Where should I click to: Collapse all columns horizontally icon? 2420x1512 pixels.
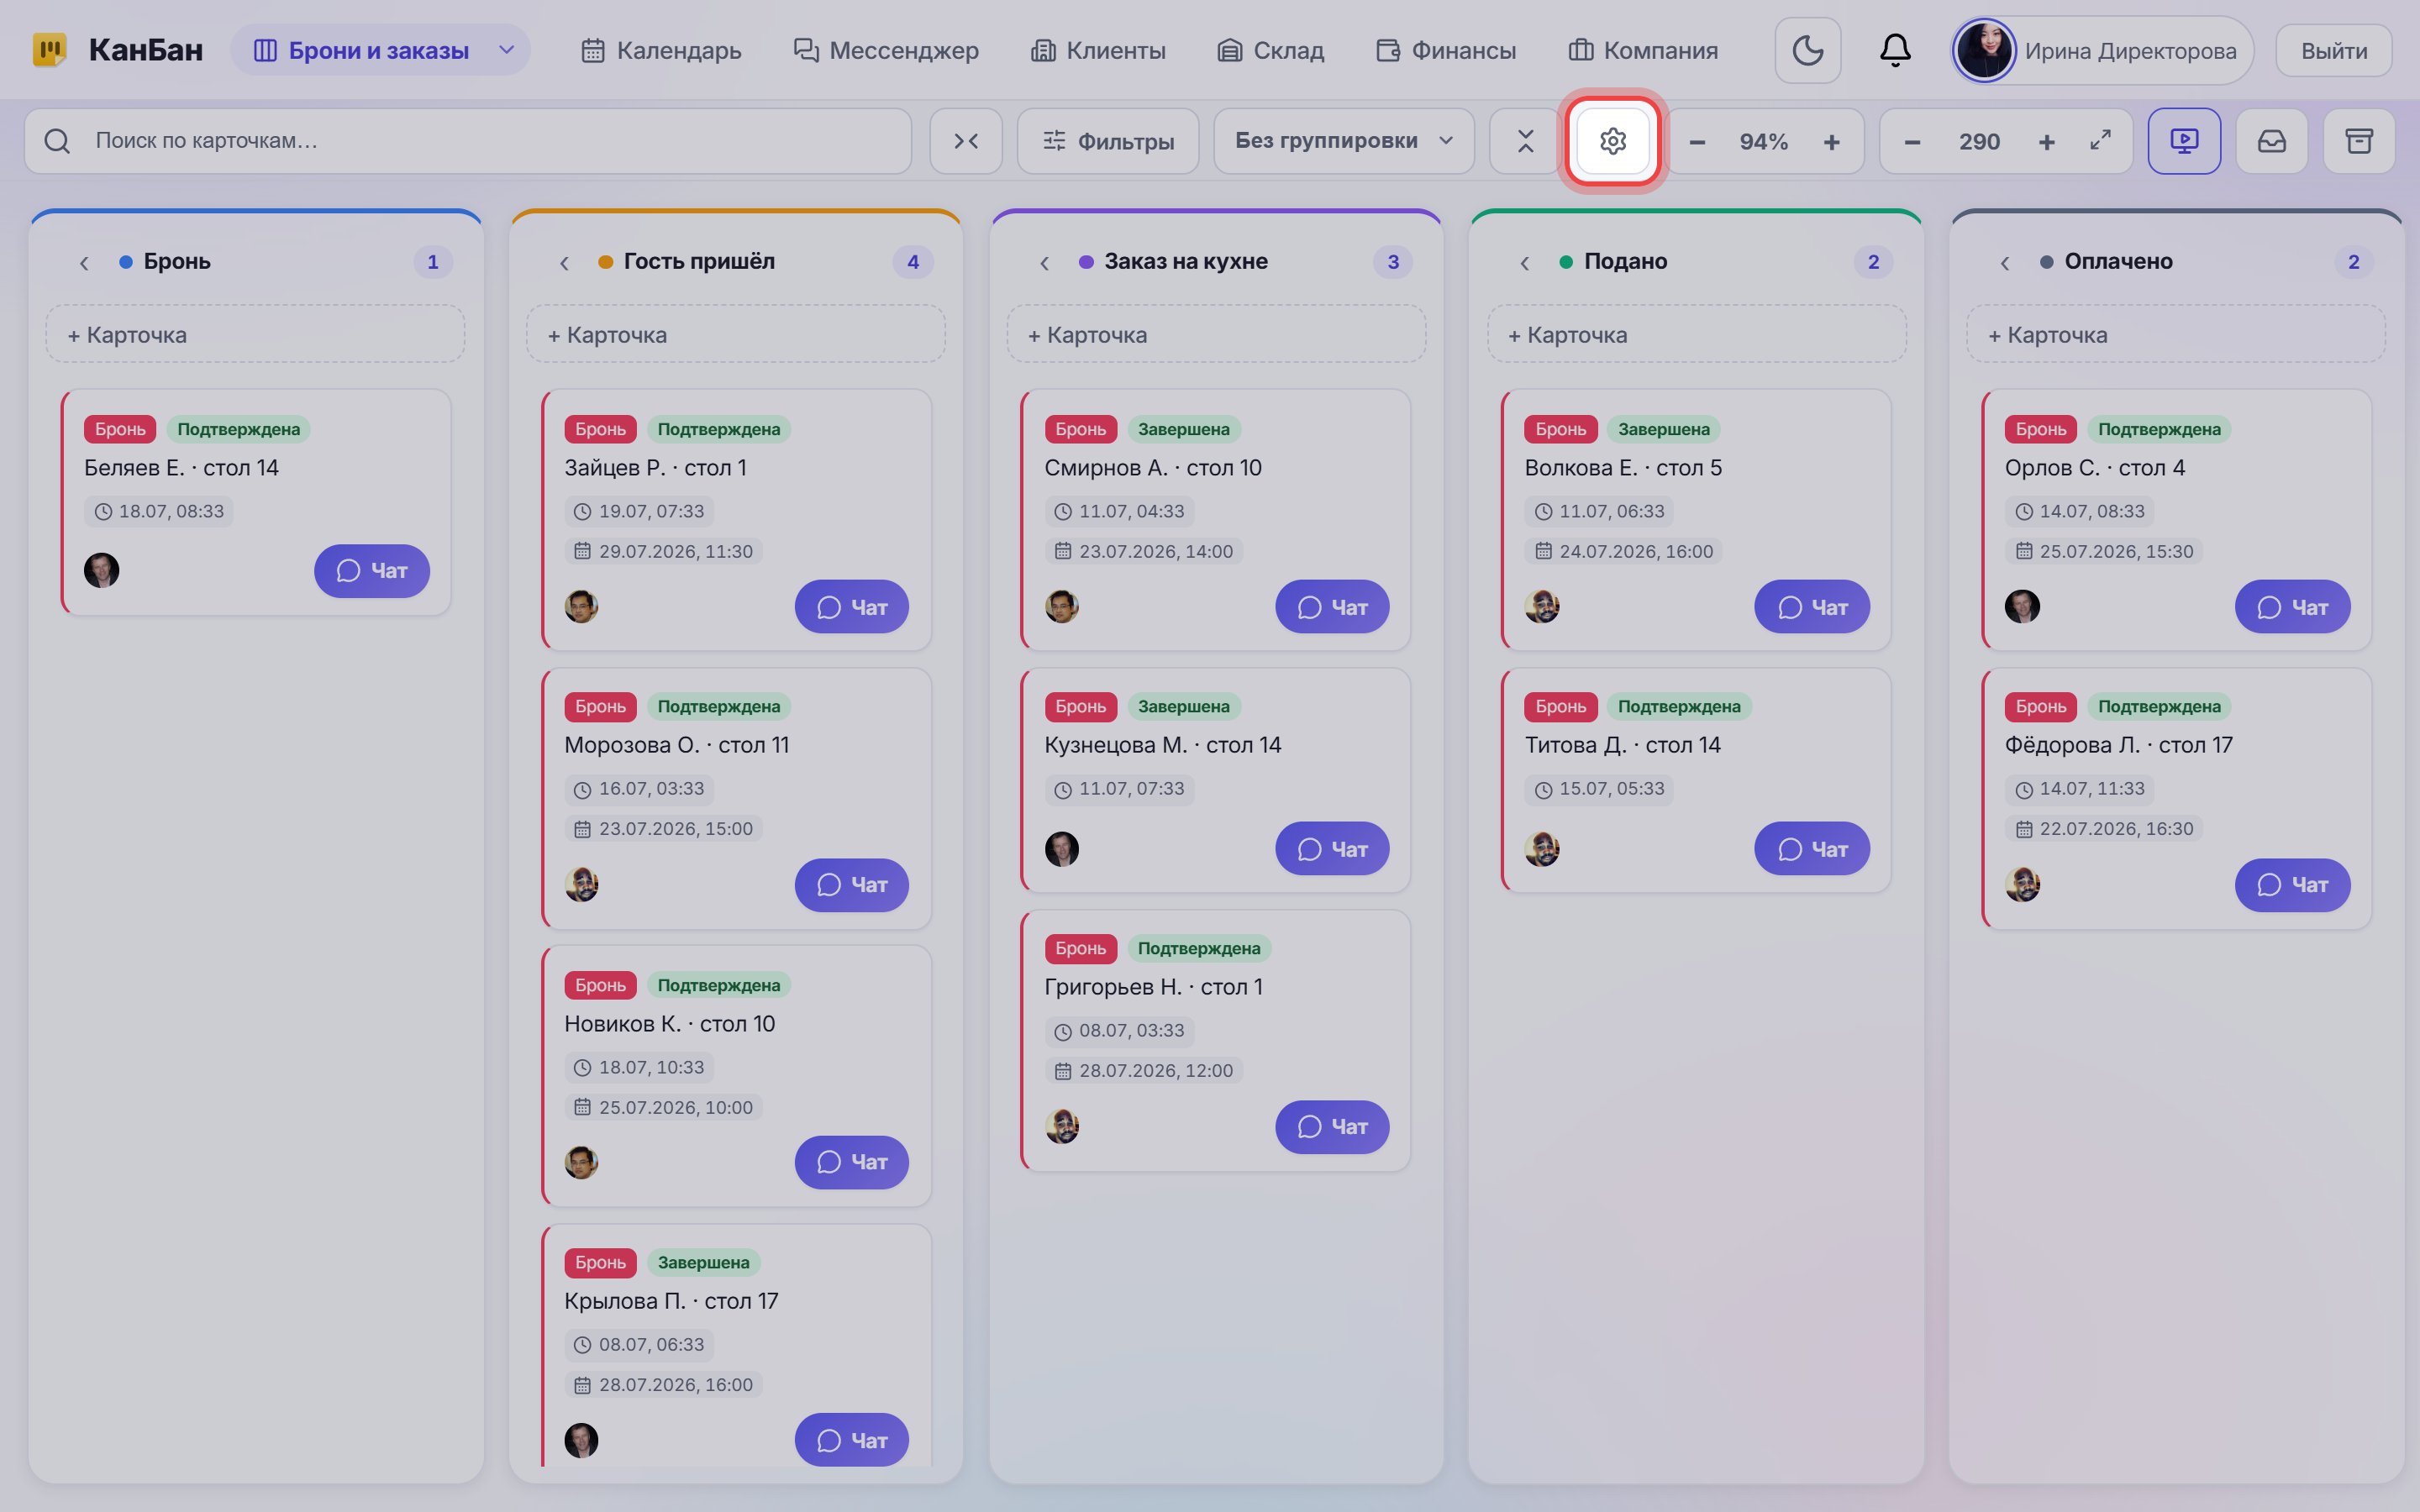pos(965,141)
